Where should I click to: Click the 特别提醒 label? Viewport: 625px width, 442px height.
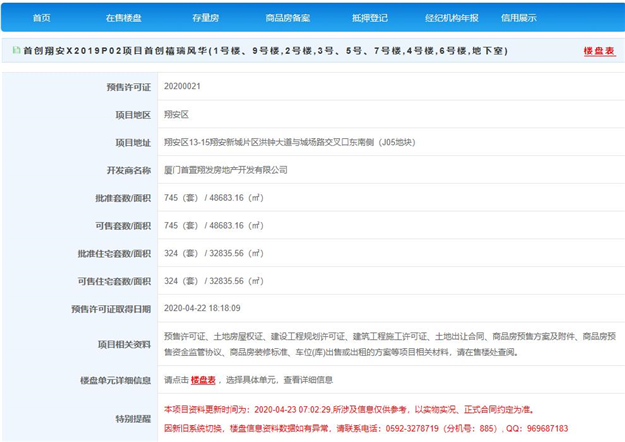point(133,419)
